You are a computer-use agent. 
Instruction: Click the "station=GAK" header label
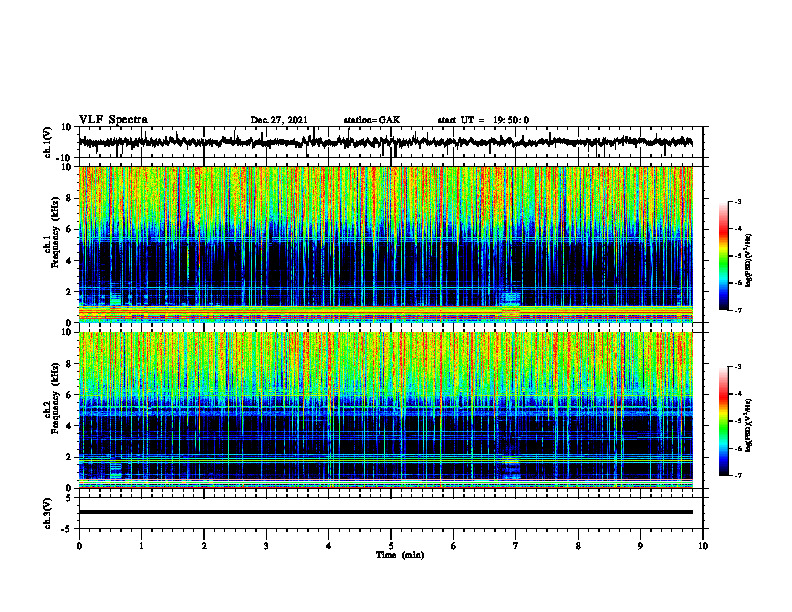click(372, 120)
